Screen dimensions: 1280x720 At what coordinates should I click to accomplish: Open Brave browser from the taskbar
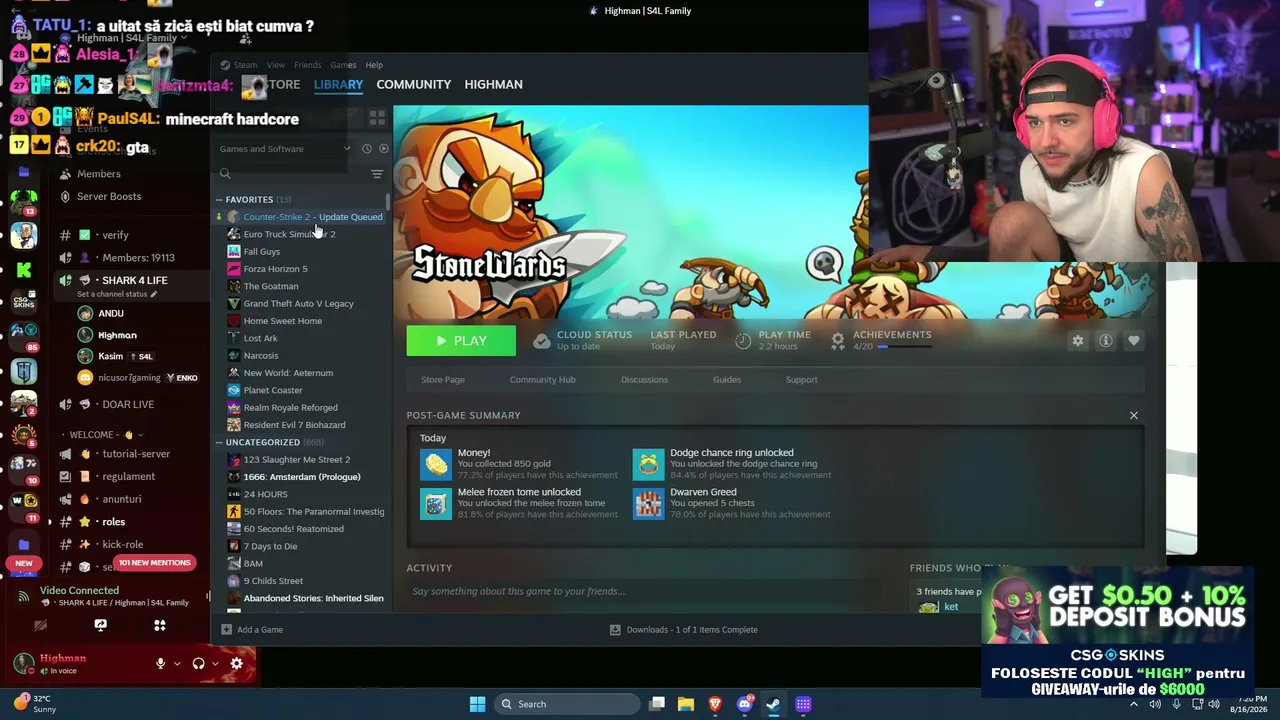(x=715, y=704)
